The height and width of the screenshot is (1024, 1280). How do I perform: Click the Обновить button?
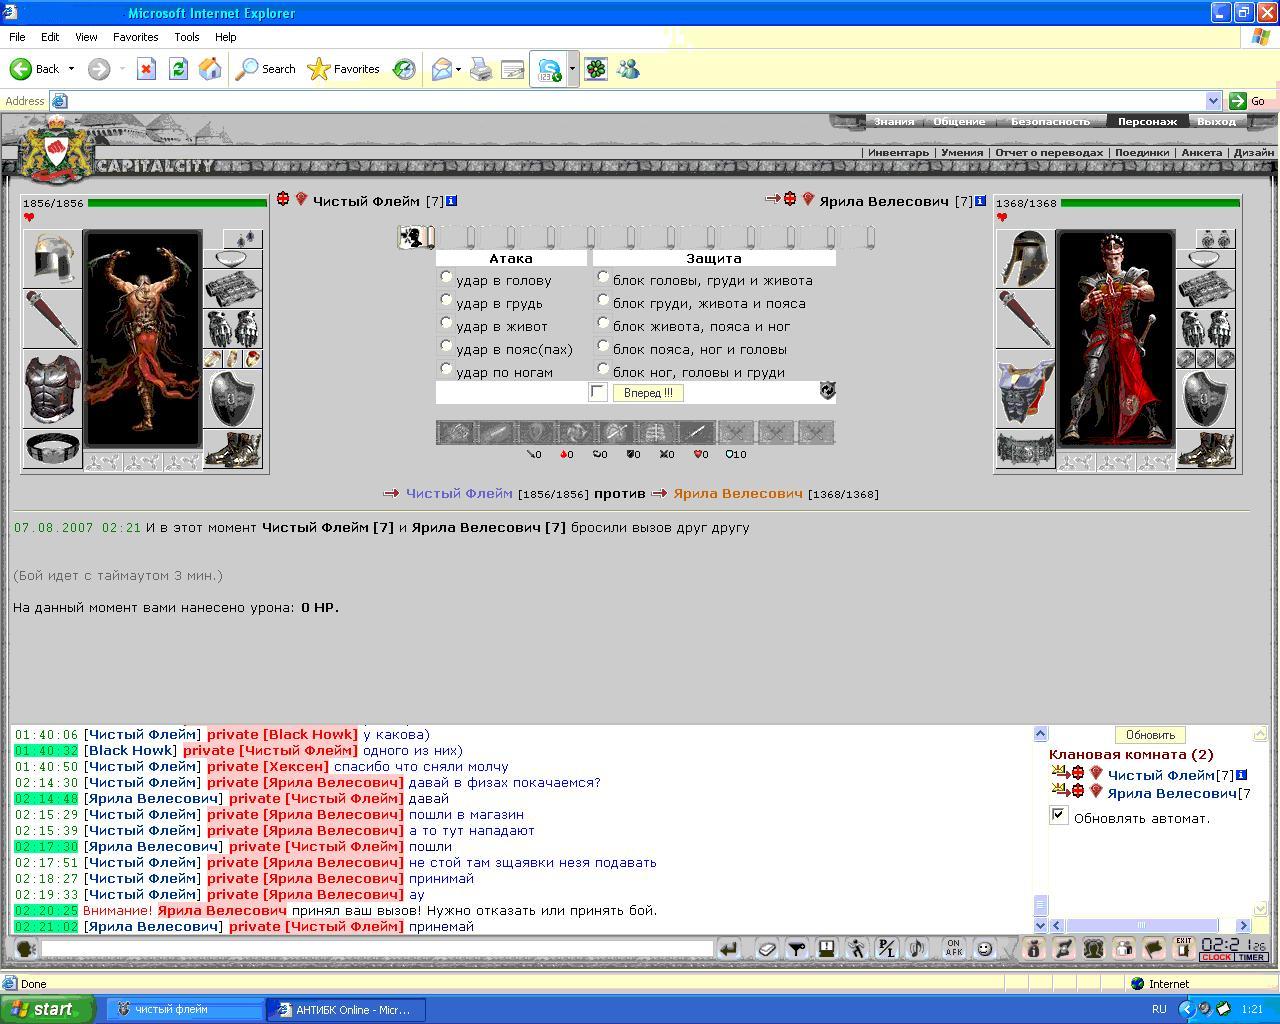click(1150, 735)
